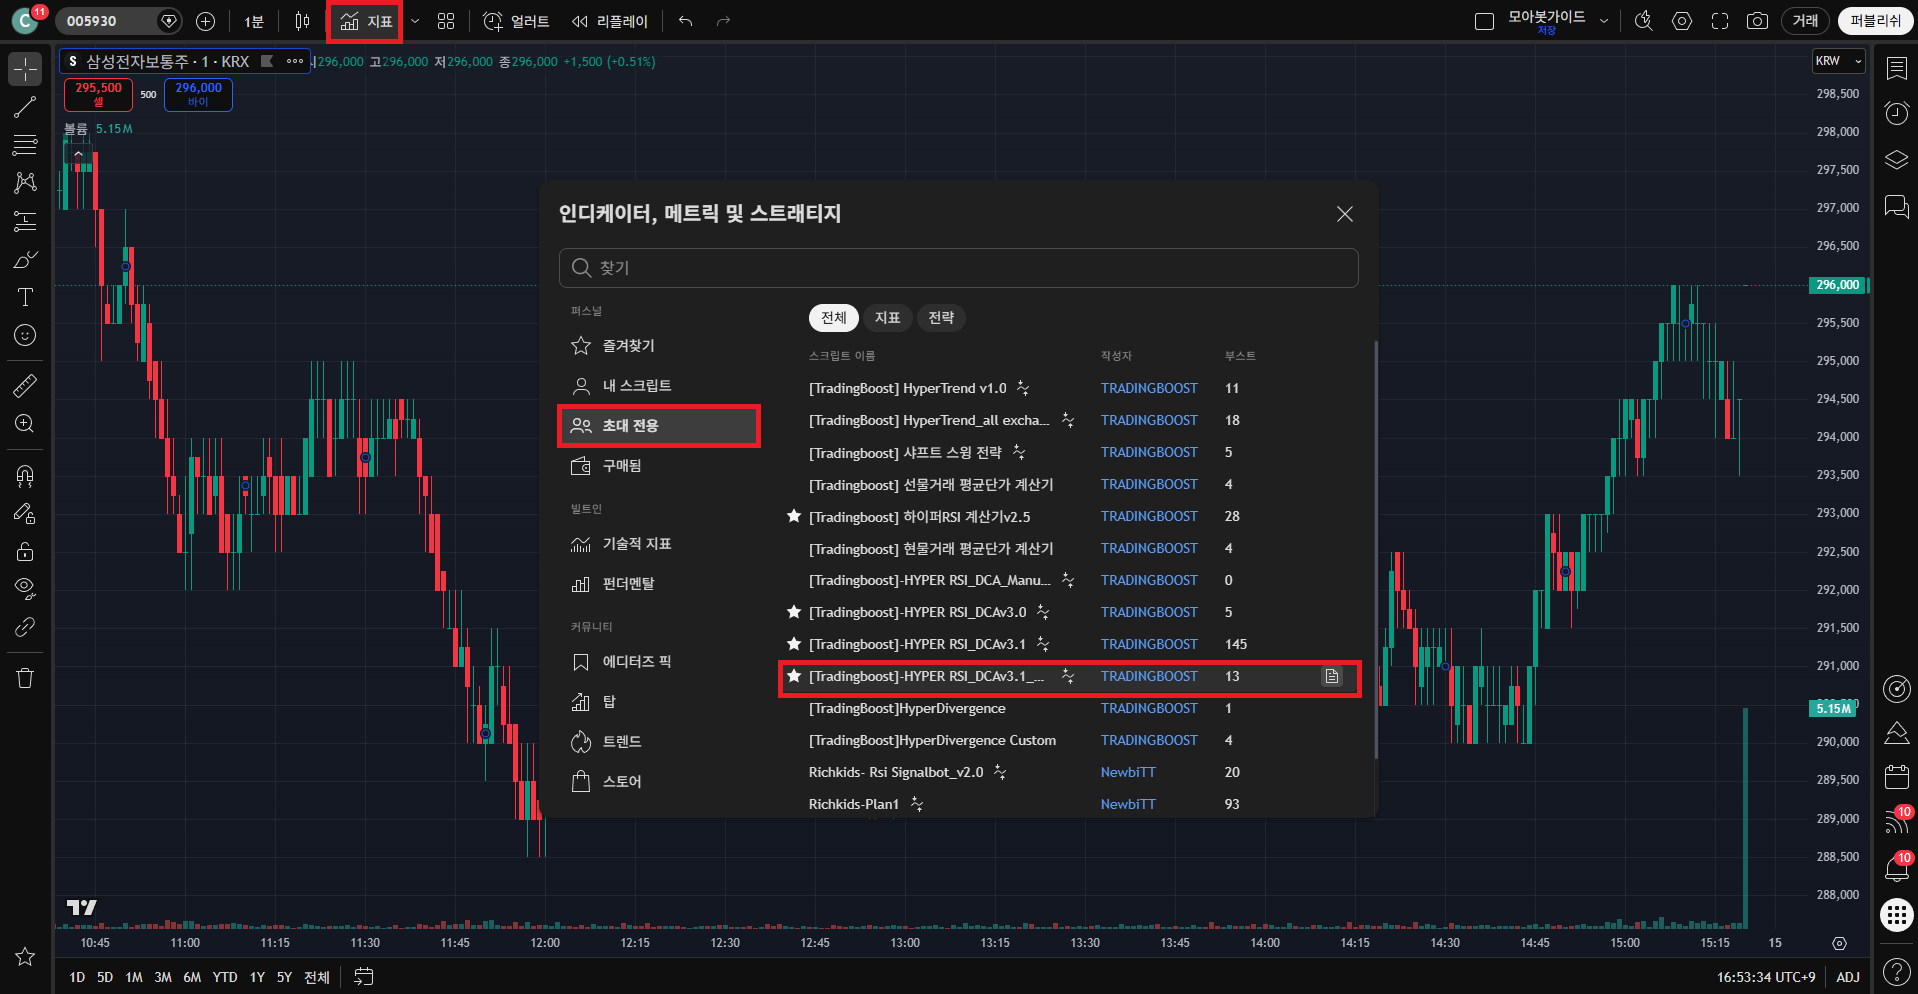Unfavorite 하이퍼RSI 계산기v2.5 star
Viewport: 1918px width, 994px height.
coord(794,516)
